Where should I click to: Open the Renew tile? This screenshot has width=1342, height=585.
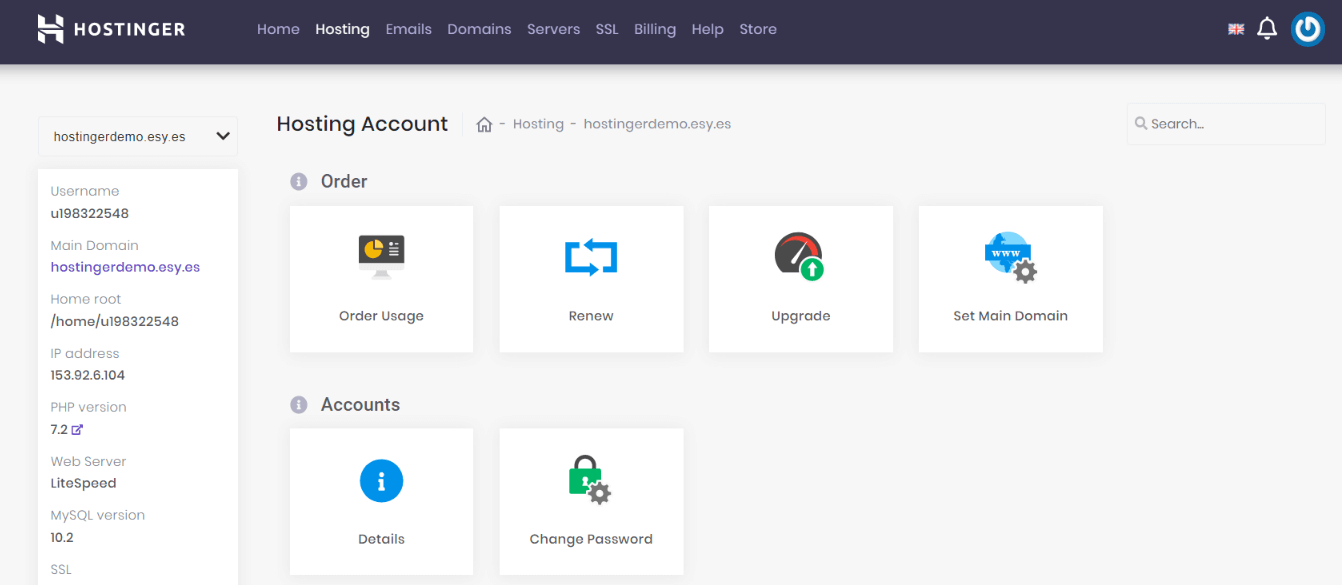[x=591, y=279]
